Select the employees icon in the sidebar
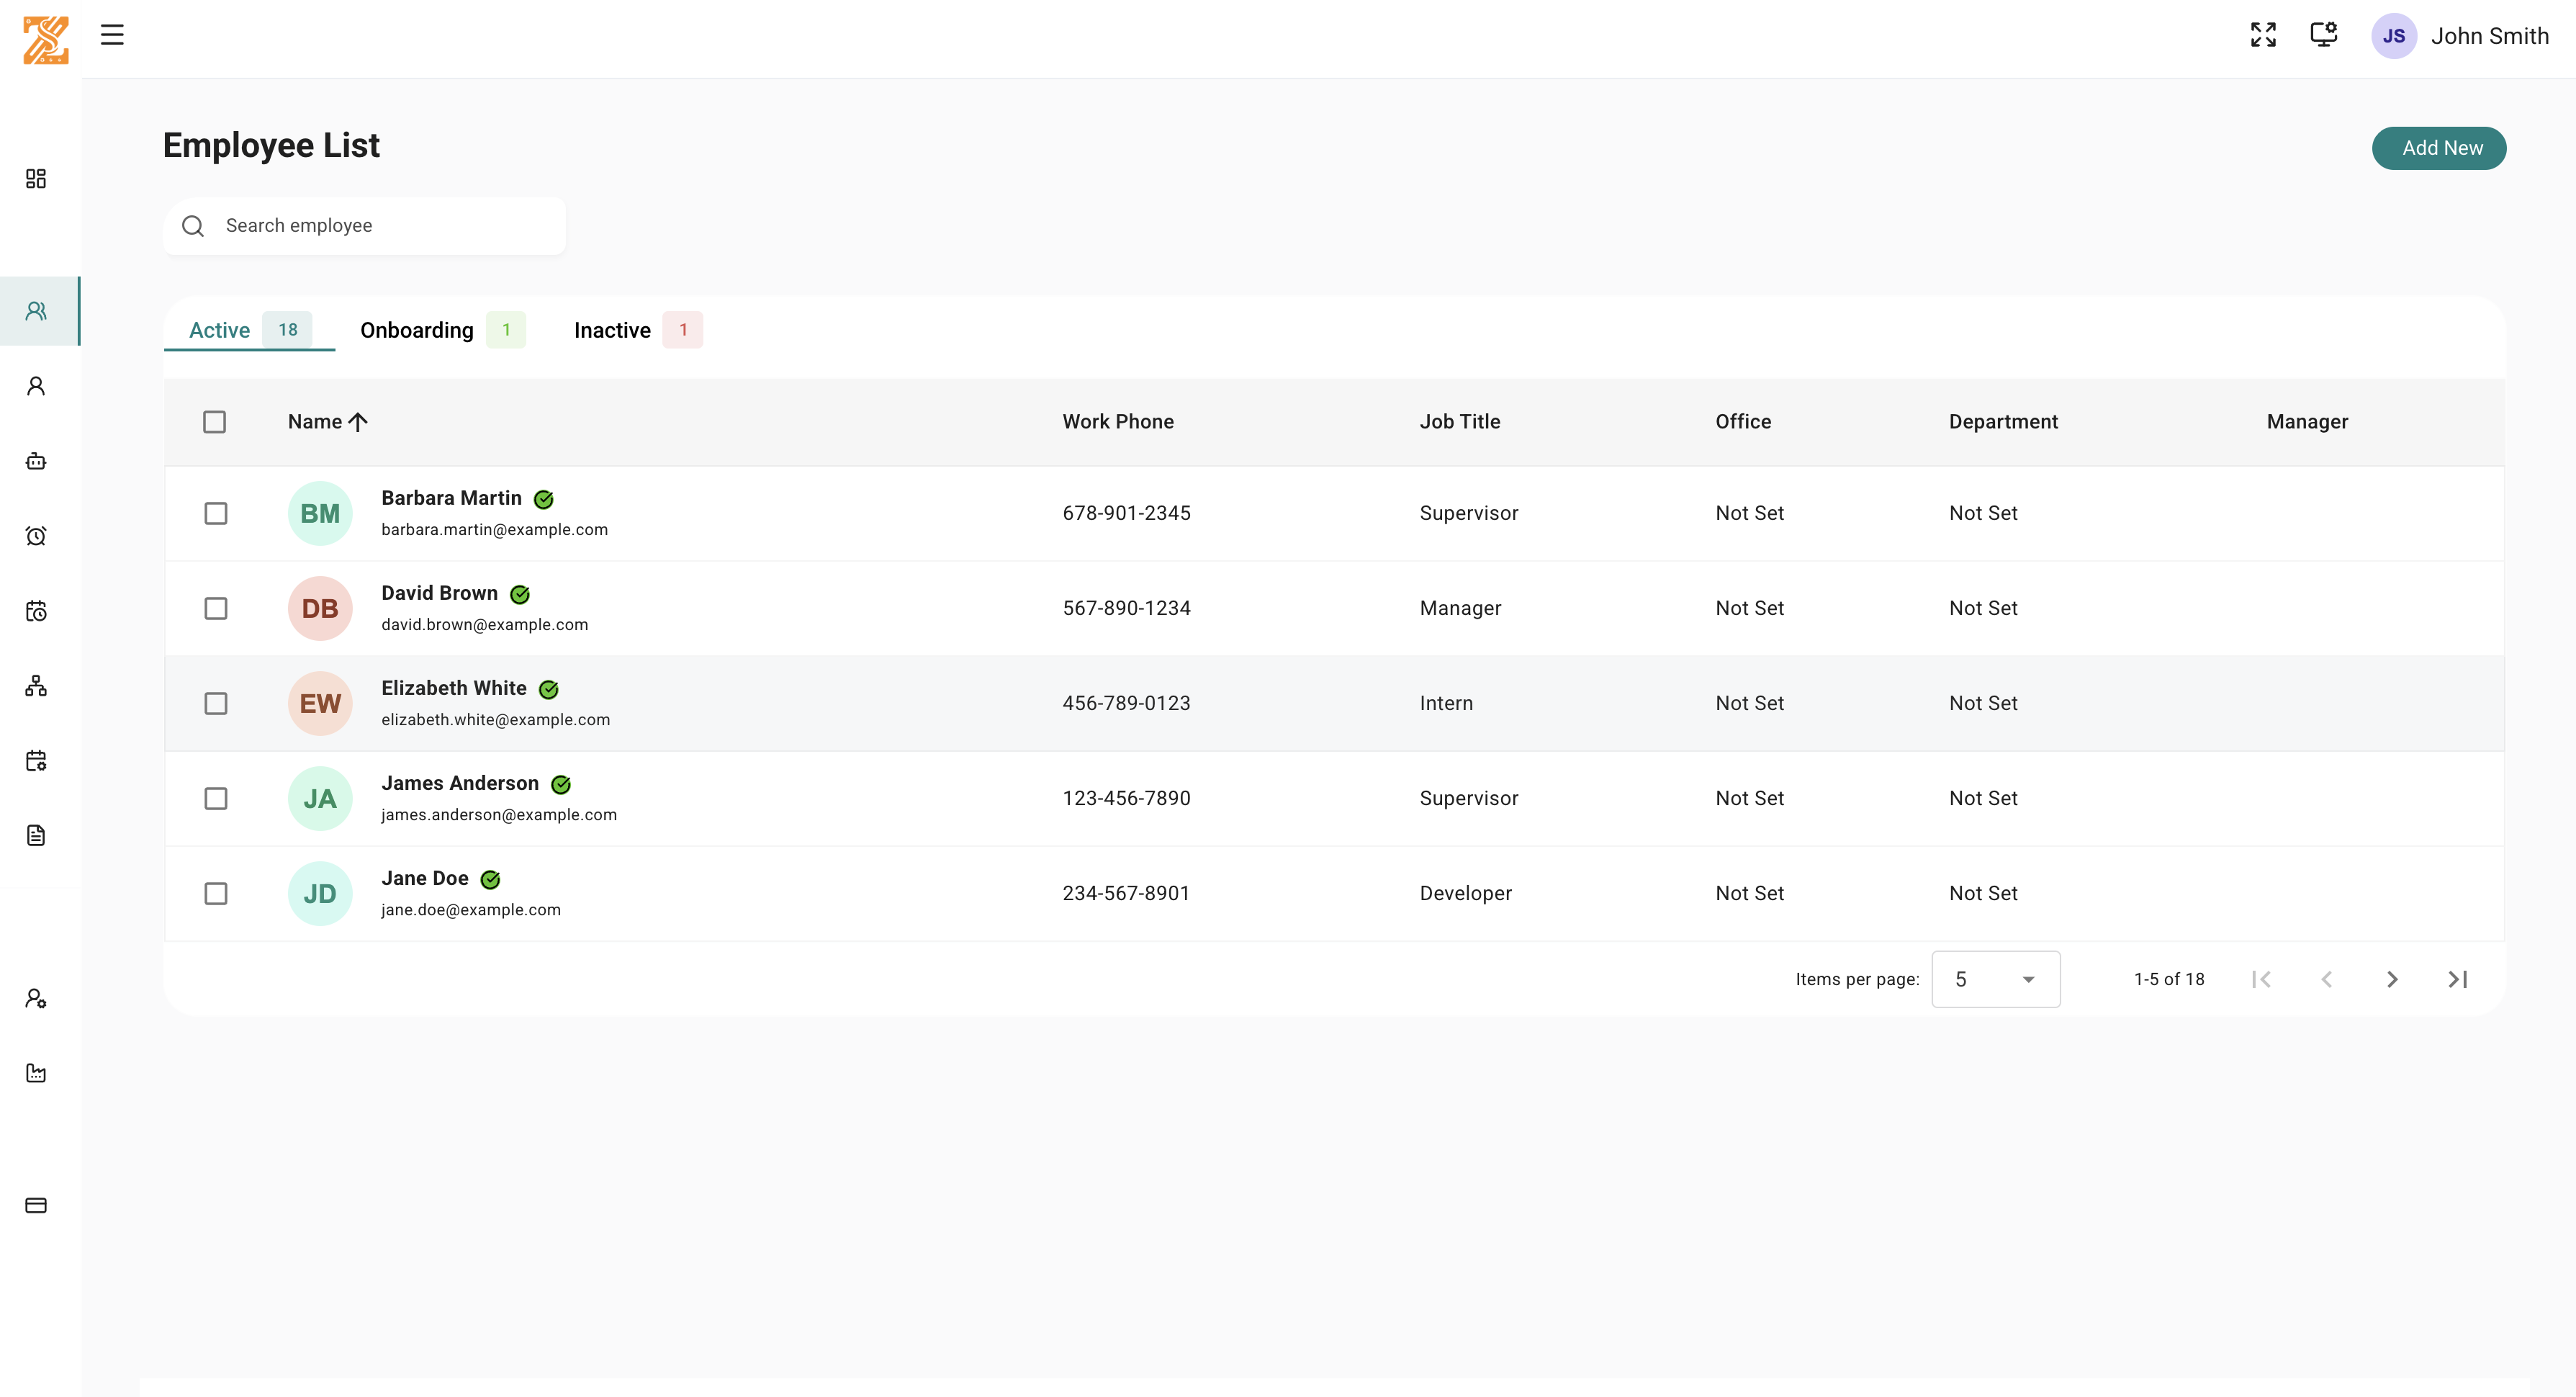Screen dimensions: 2576x1397 (36, 310)
